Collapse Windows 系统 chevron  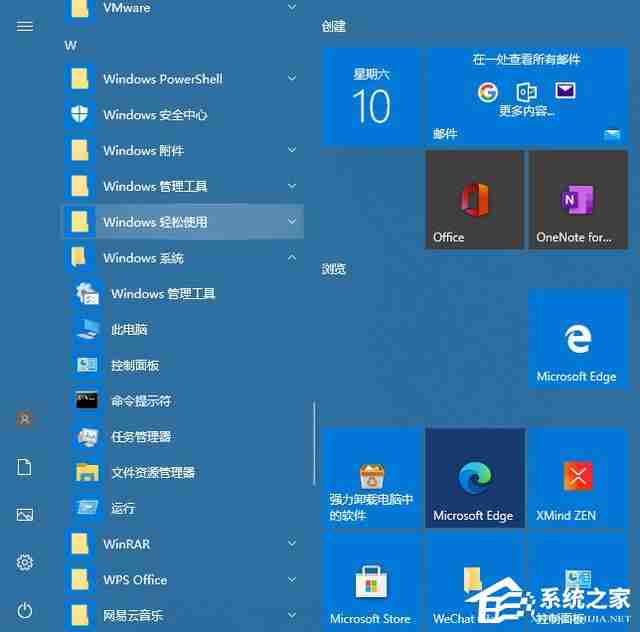click(x=292, y=257)
